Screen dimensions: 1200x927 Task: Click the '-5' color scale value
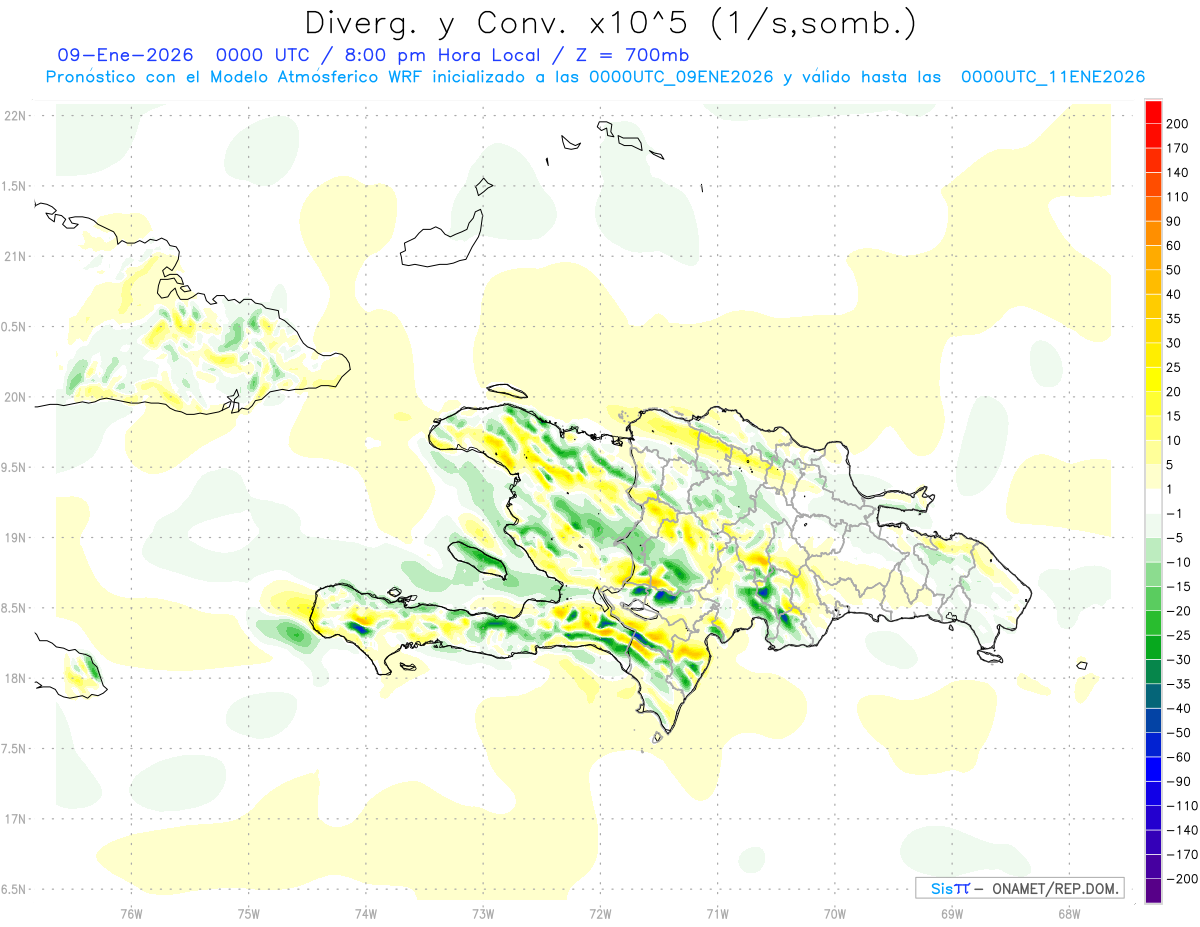(1174, 538)
